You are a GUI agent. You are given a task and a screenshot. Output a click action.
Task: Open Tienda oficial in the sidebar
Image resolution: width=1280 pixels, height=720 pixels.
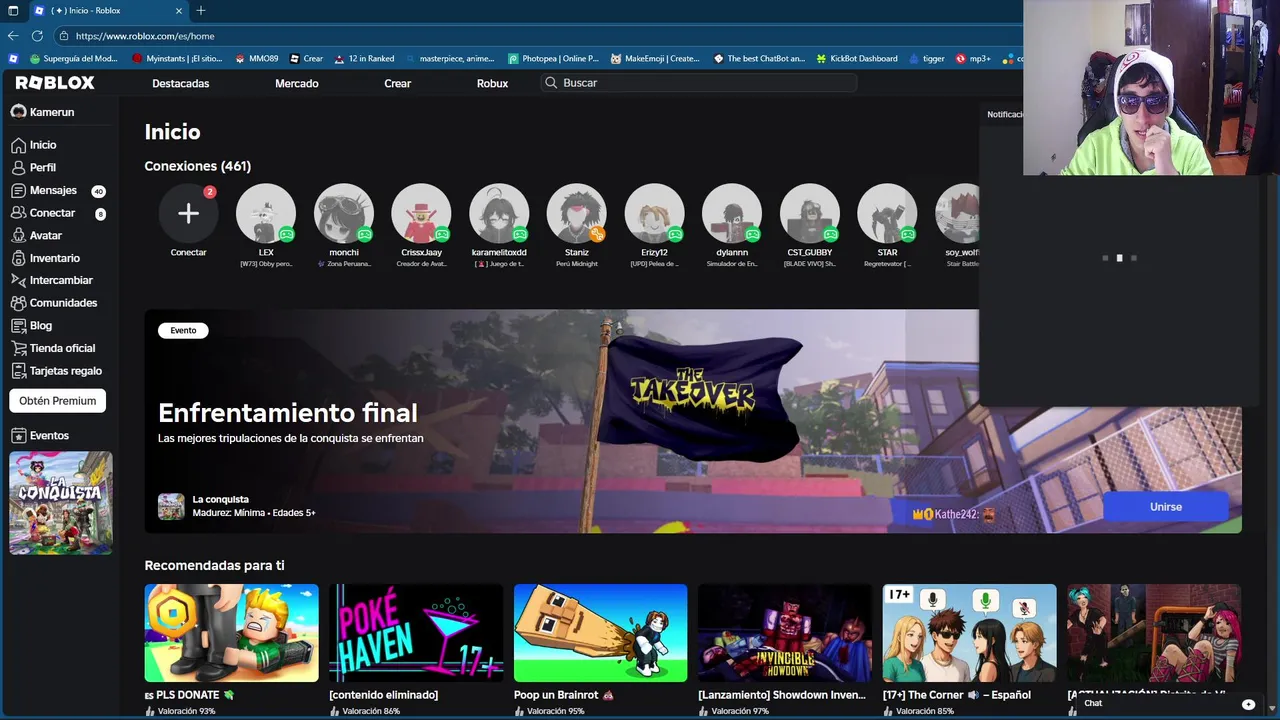pos(54,348)
